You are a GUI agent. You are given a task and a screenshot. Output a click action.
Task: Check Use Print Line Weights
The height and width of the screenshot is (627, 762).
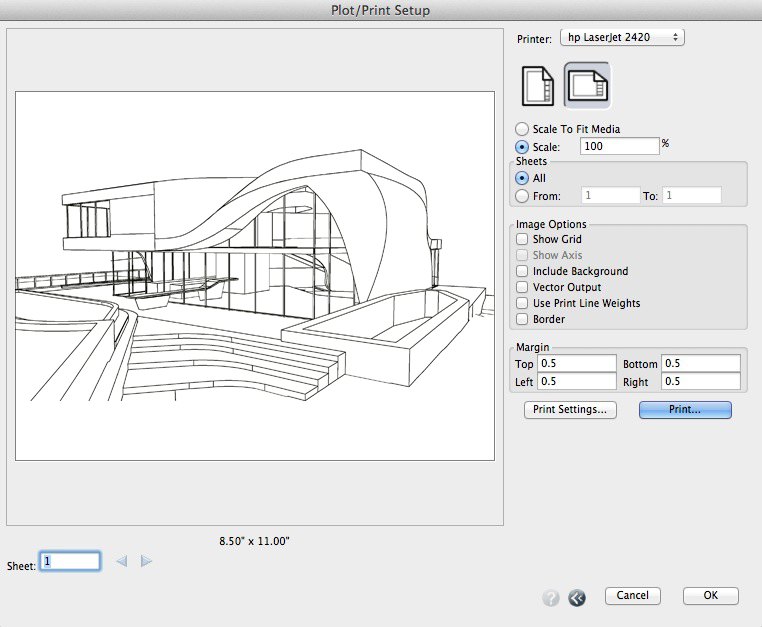522,303
